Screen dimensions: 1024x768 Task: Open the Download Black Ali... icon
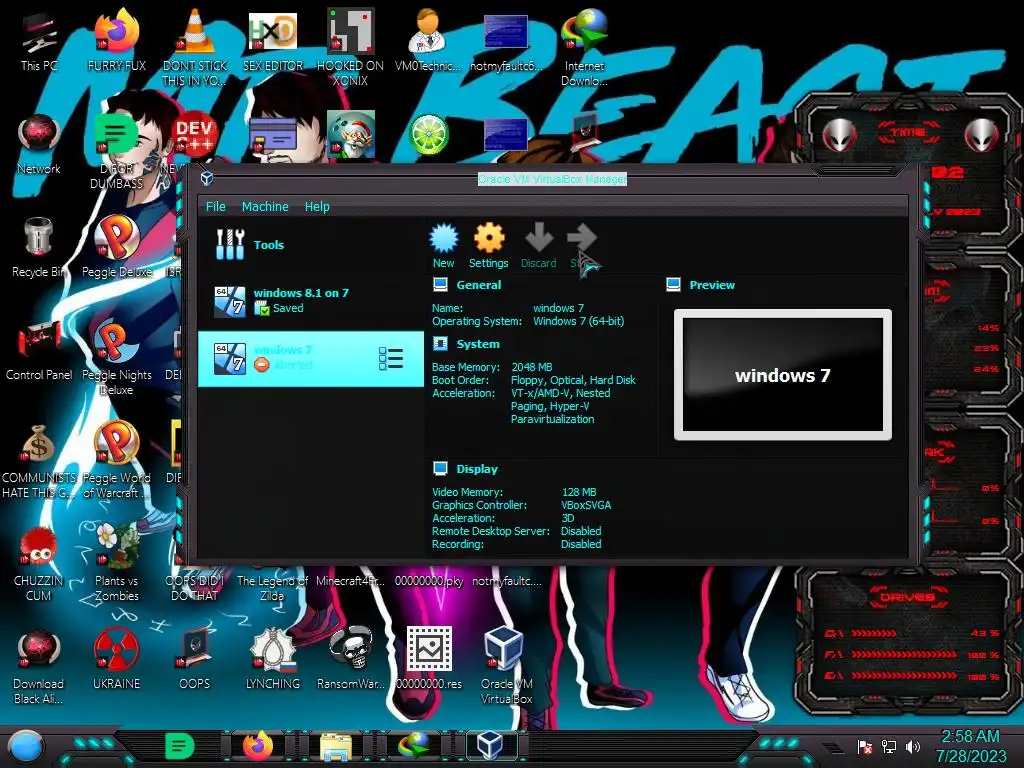click(x=39, y=666)
